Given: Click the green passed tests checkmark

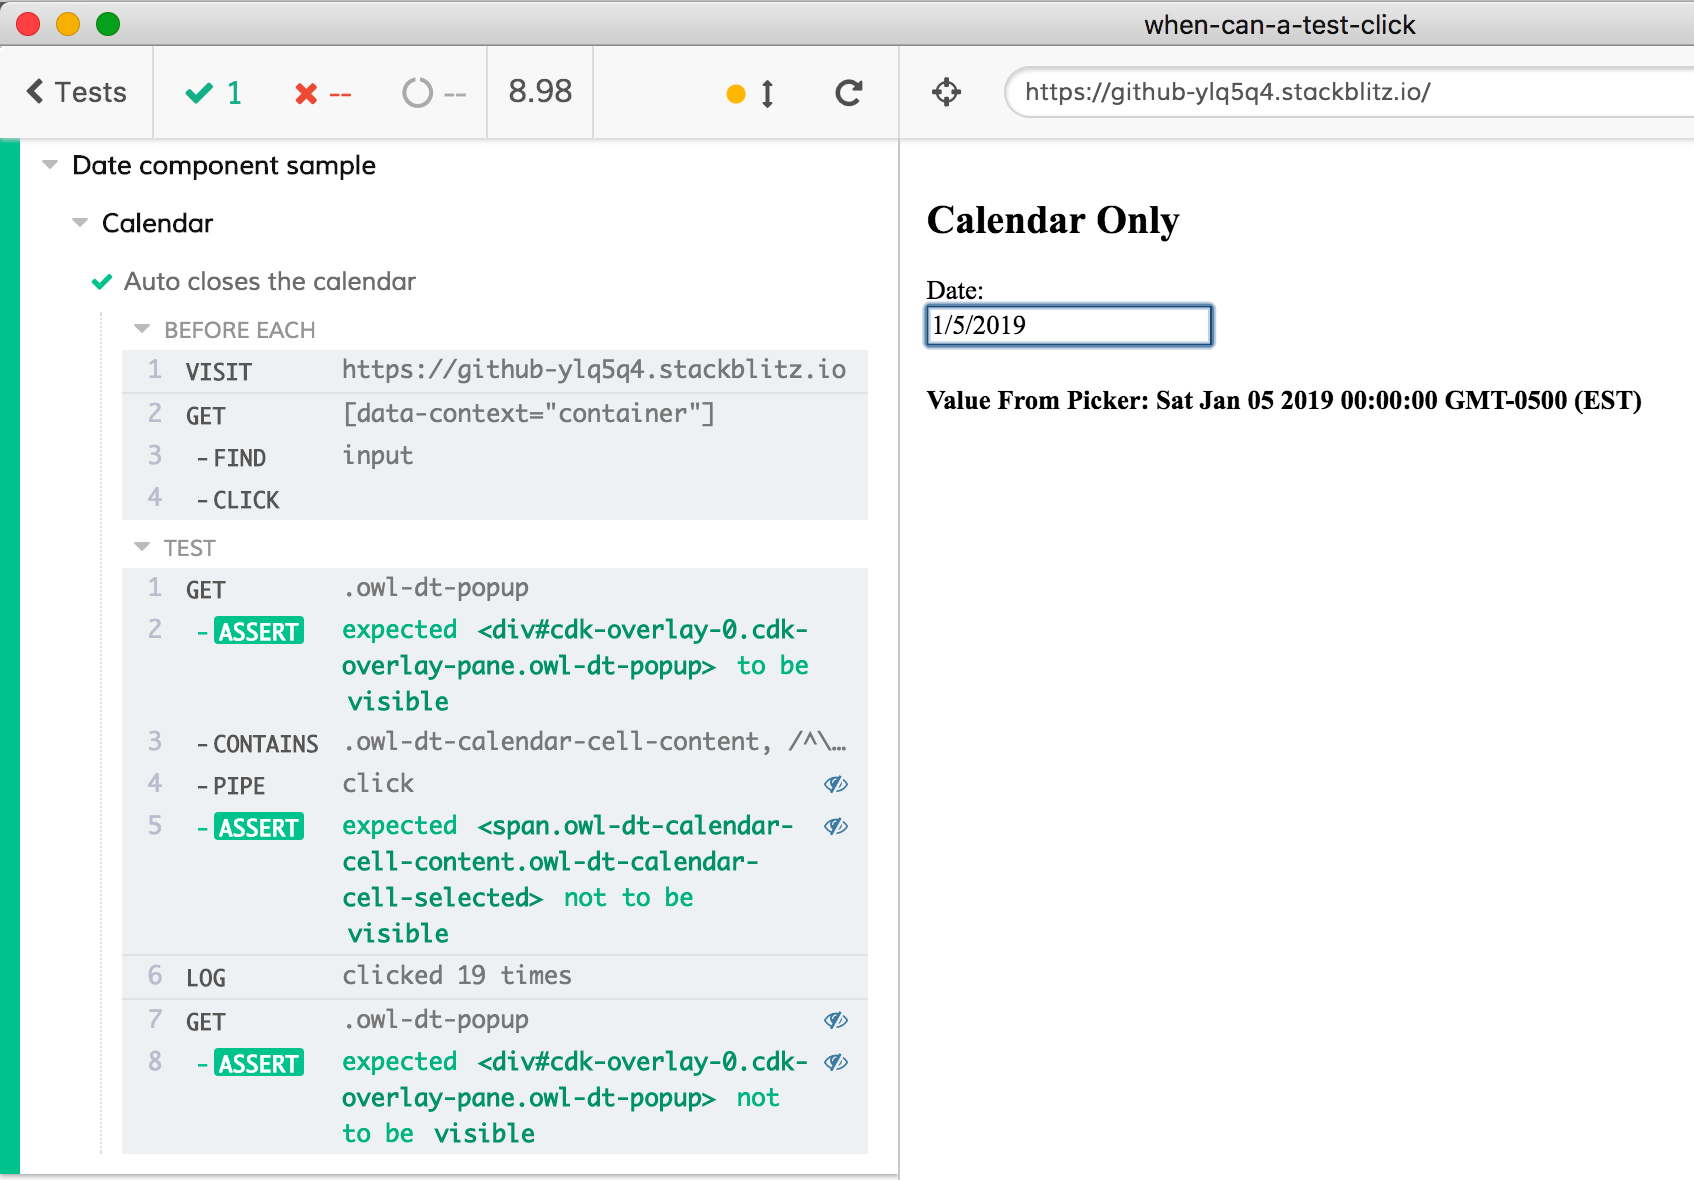Looking at the screenshot, I should tap(199, 93).
